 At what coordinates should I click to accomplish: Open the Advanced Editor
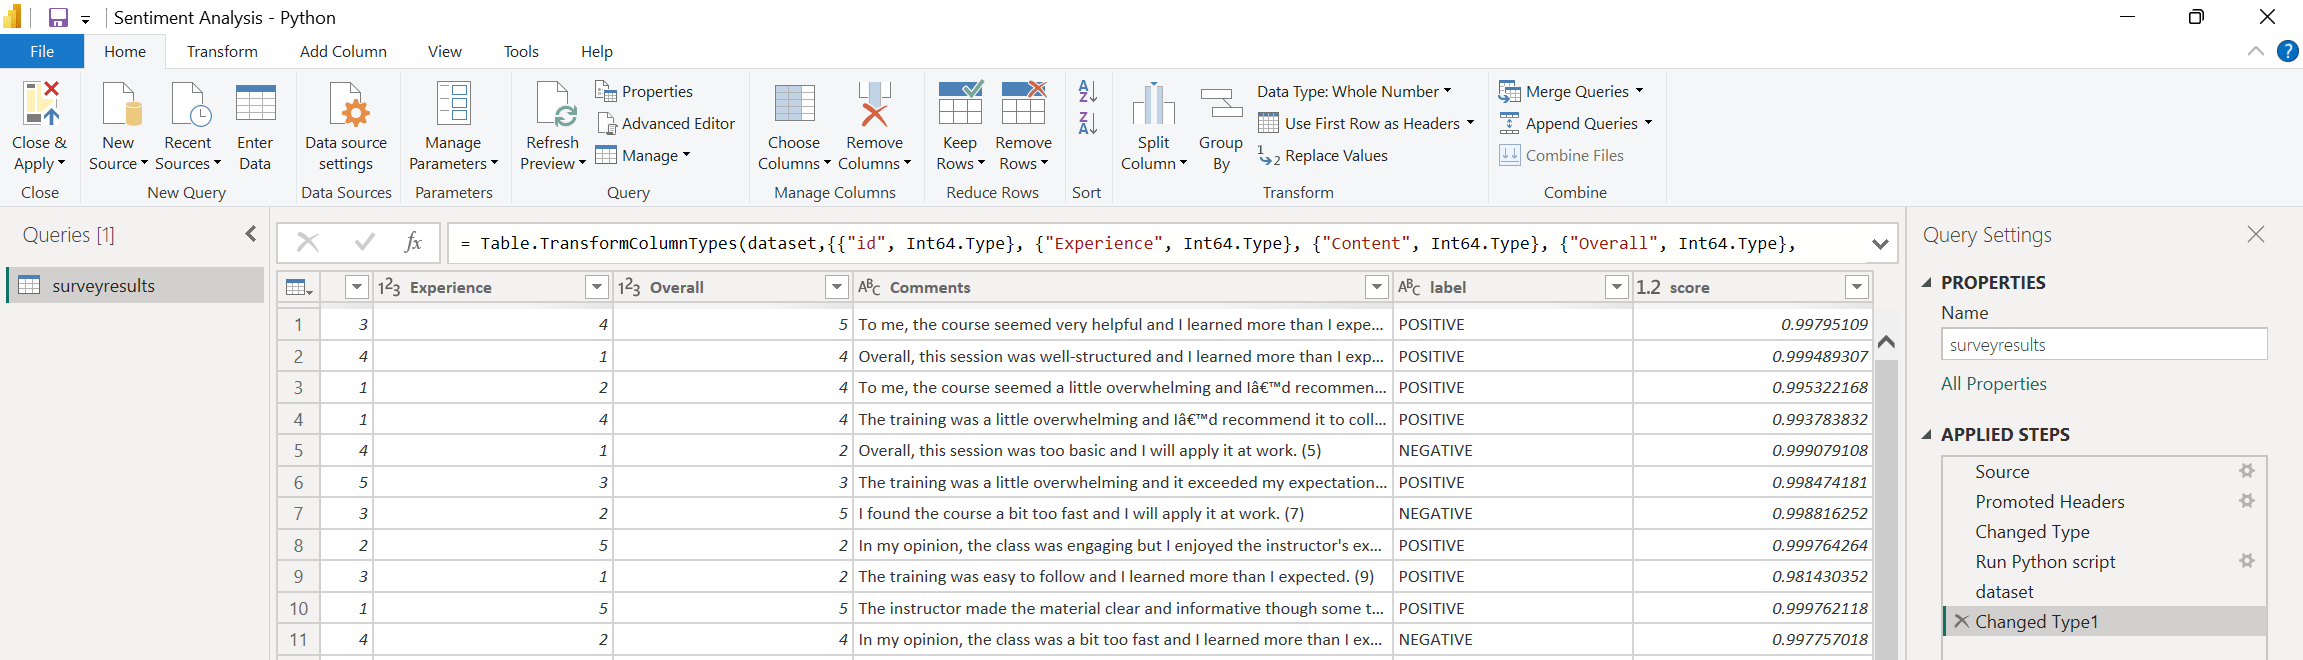pyautogui.click(x=666, y=124)
